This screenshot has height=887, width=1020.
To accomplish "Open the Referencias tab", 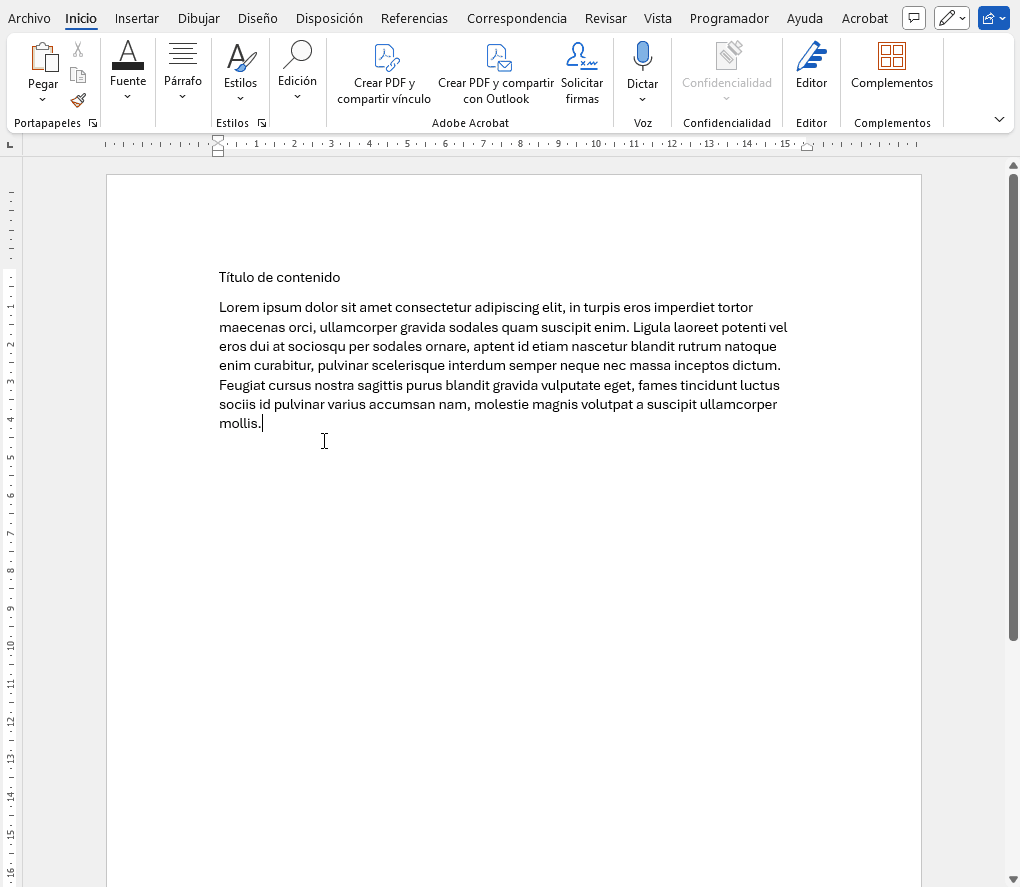I will (414, 18).
